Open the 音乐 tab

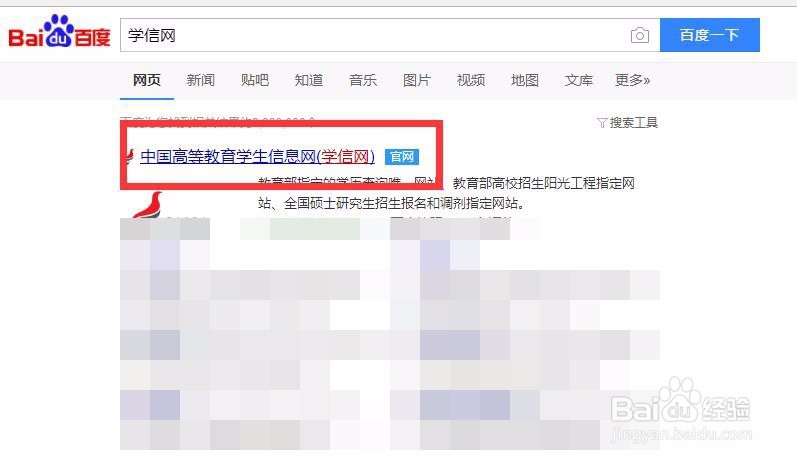pos(363,80)
